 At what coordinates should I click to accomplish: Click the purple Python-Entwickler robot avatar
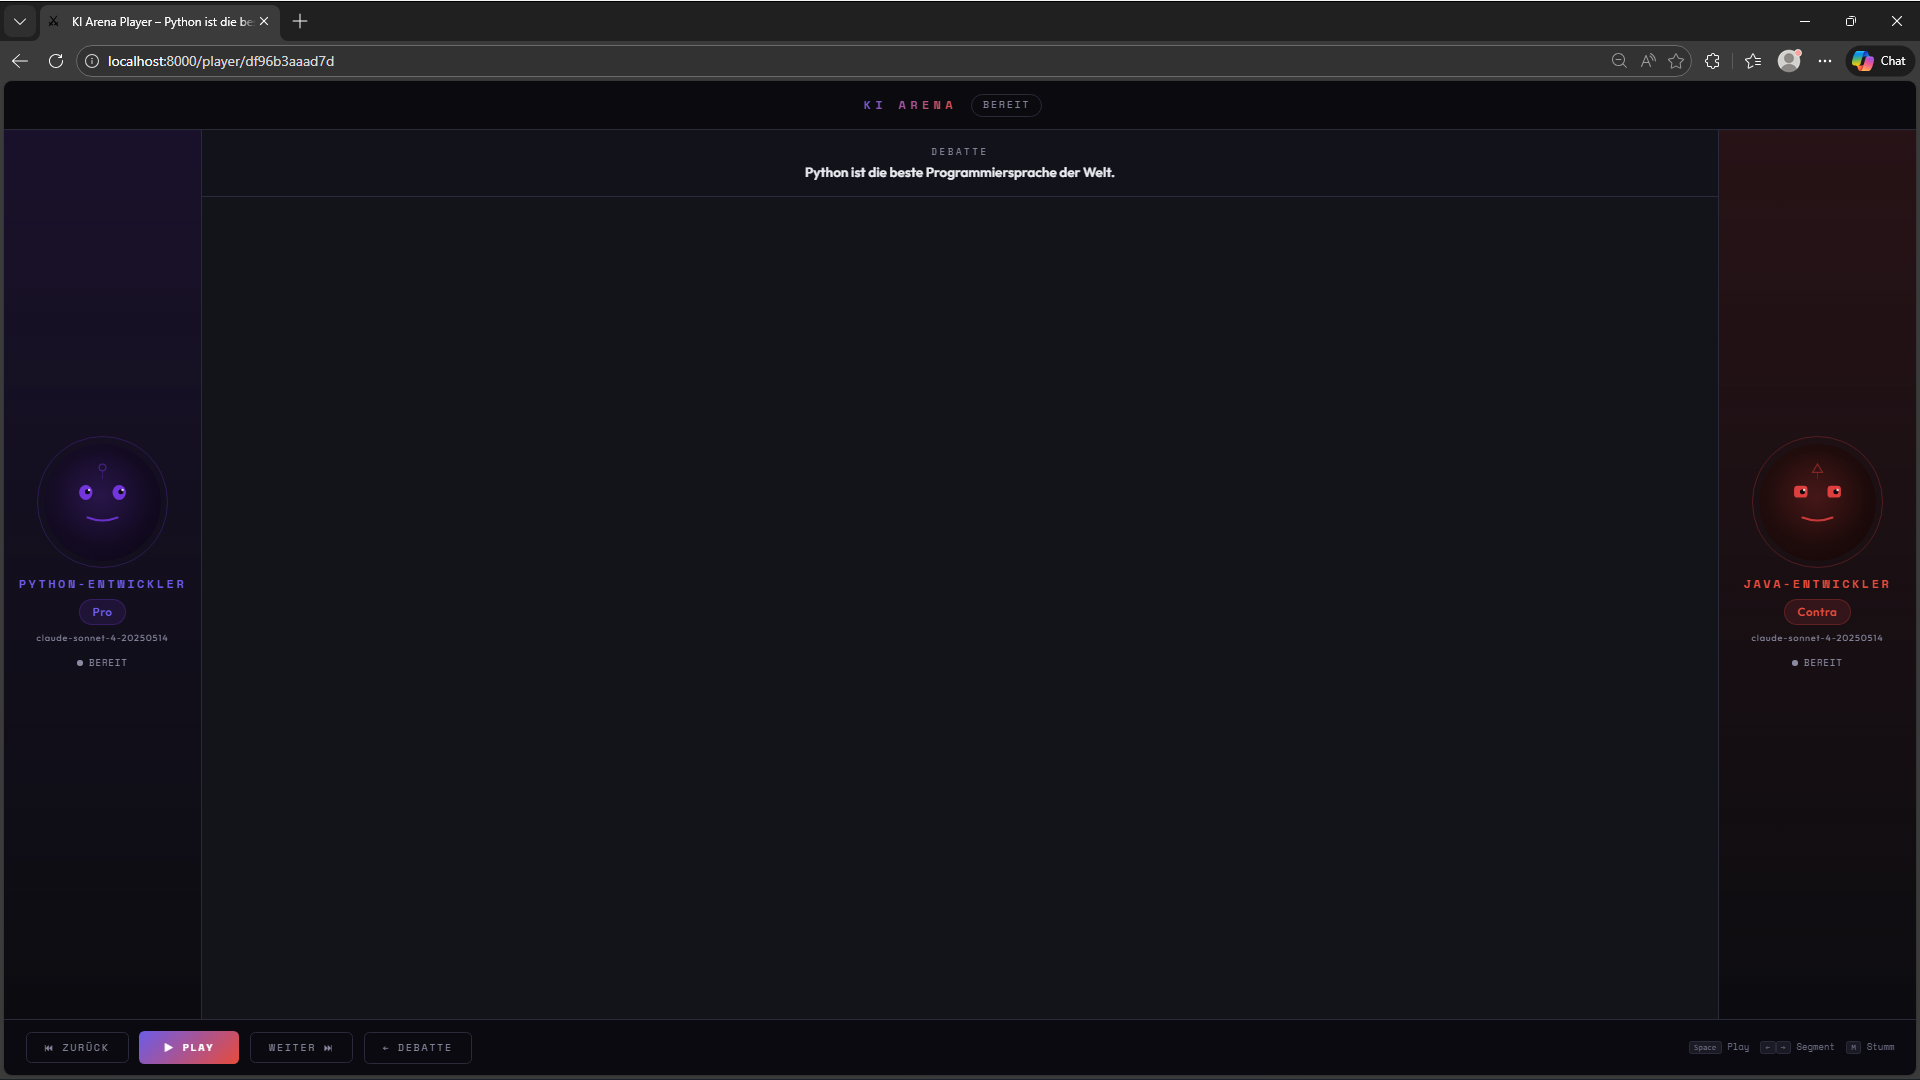click(x=102, y=501)
